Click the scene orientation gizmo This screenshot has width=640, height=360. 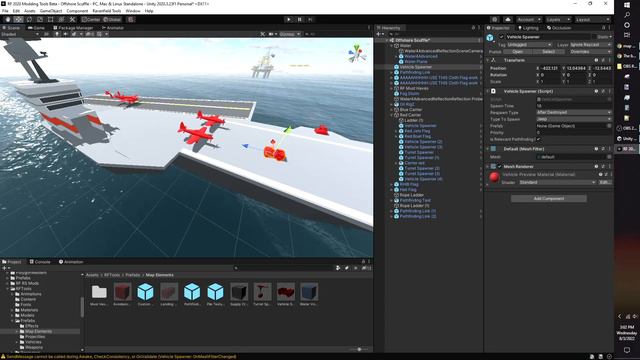coord(357,53)
